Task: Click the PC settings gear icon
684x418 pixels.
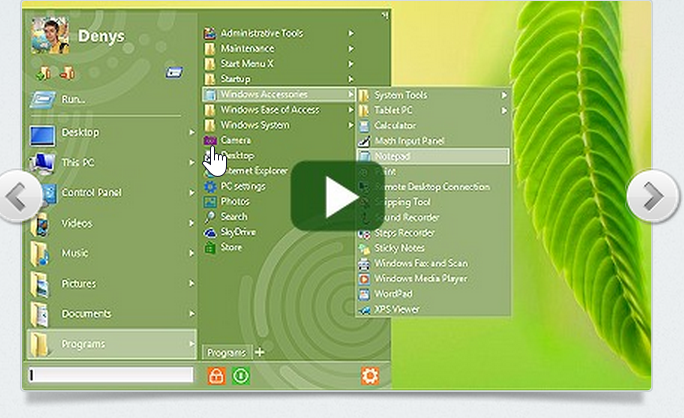Action: pyautogui.click(x=210, y=186)
